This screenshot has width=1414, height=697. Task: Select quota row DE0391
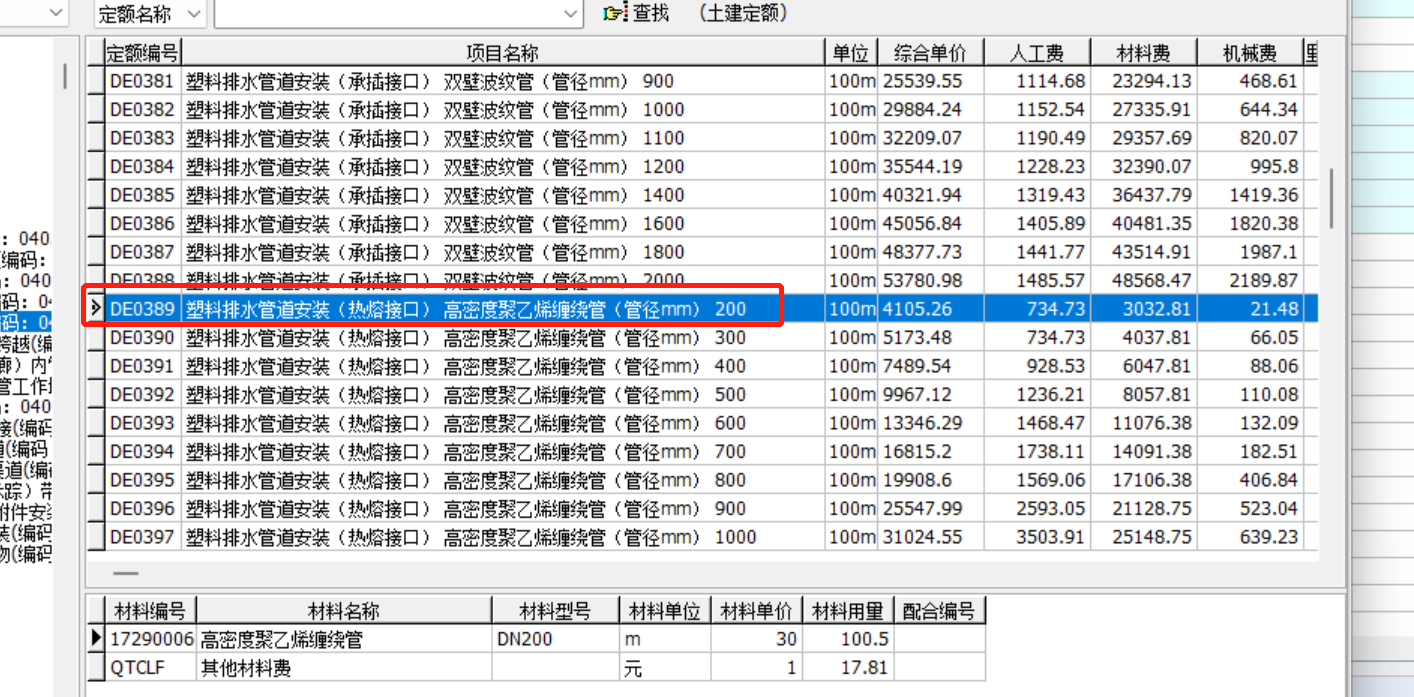(704, 366)
